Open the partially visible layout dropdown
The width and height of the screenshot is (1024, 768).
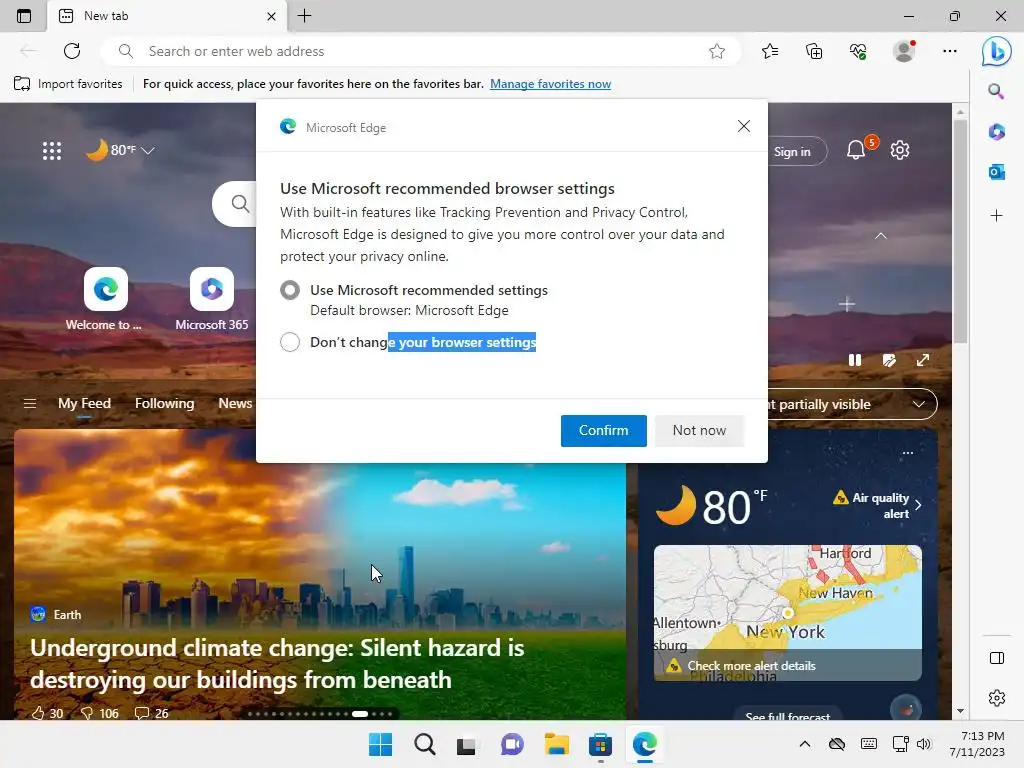pos(852,404)
